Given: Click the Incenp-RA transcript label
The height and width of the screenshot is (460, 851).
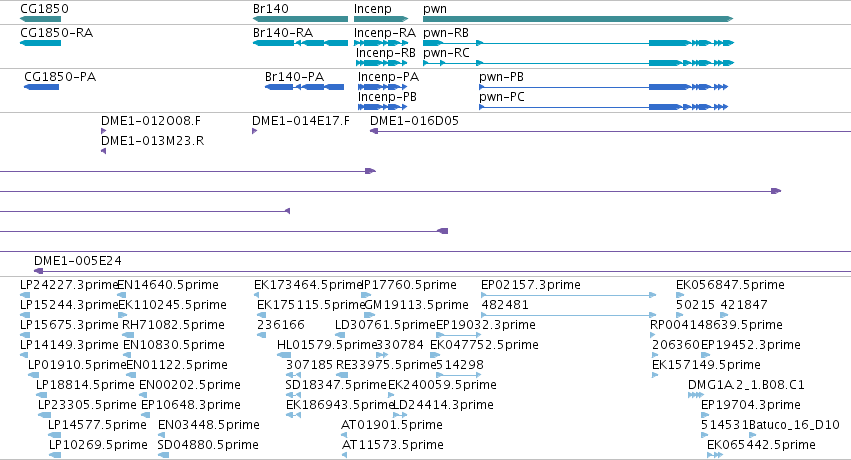Looking at the screenshot, I should click(x=385, y=33).
